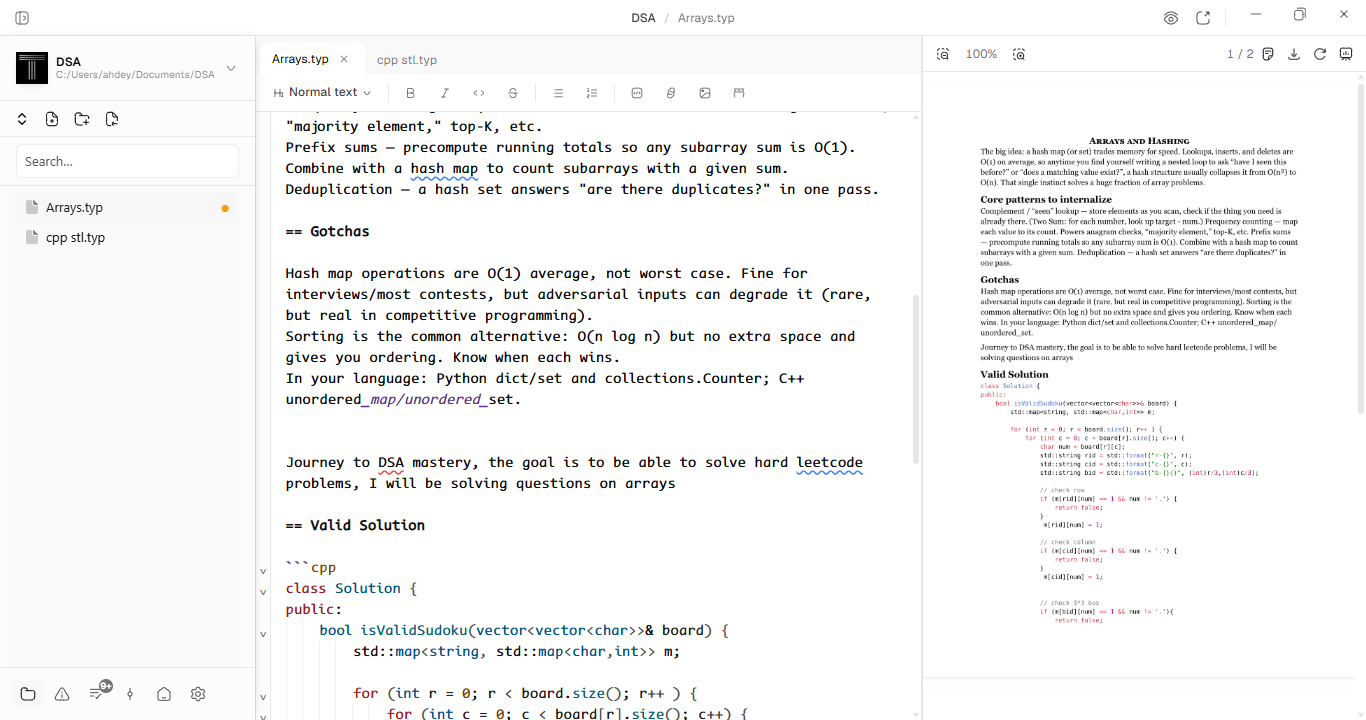This screenshot has width=1366, height=720.
Task: Click the 'Gotchas' heading in preview
Action: [1000, 279]
